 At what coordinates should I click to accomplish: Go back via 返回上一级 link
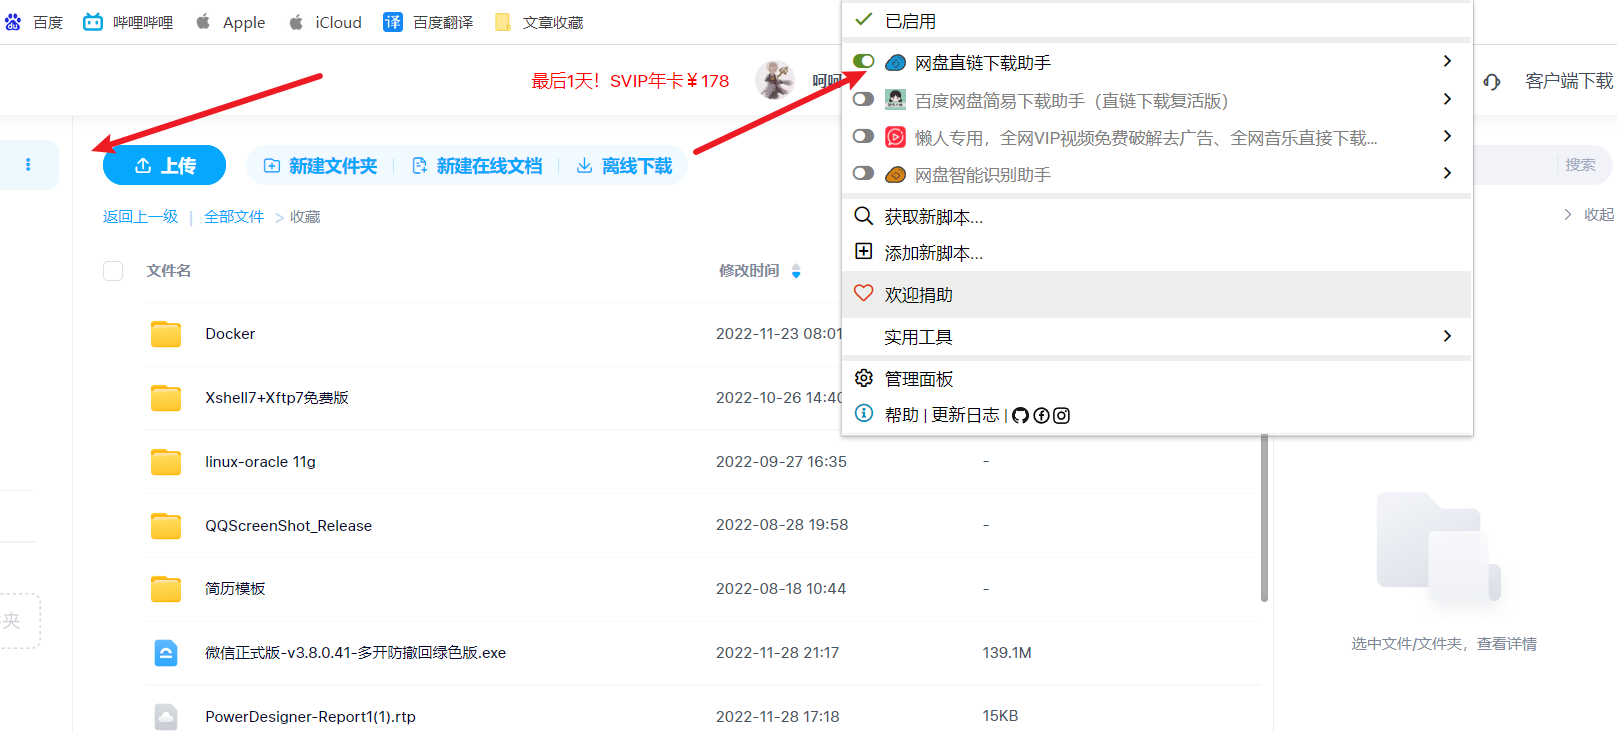click(140, 217)
